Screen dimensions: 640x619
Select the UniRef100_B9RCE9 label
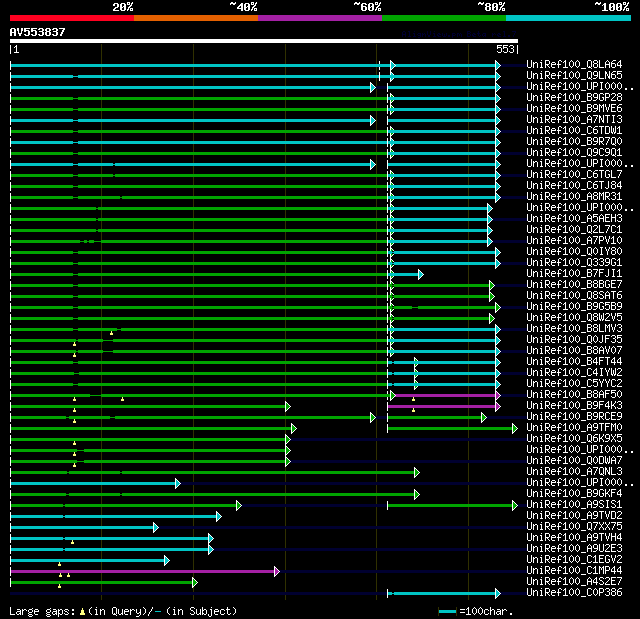(574, 417)
